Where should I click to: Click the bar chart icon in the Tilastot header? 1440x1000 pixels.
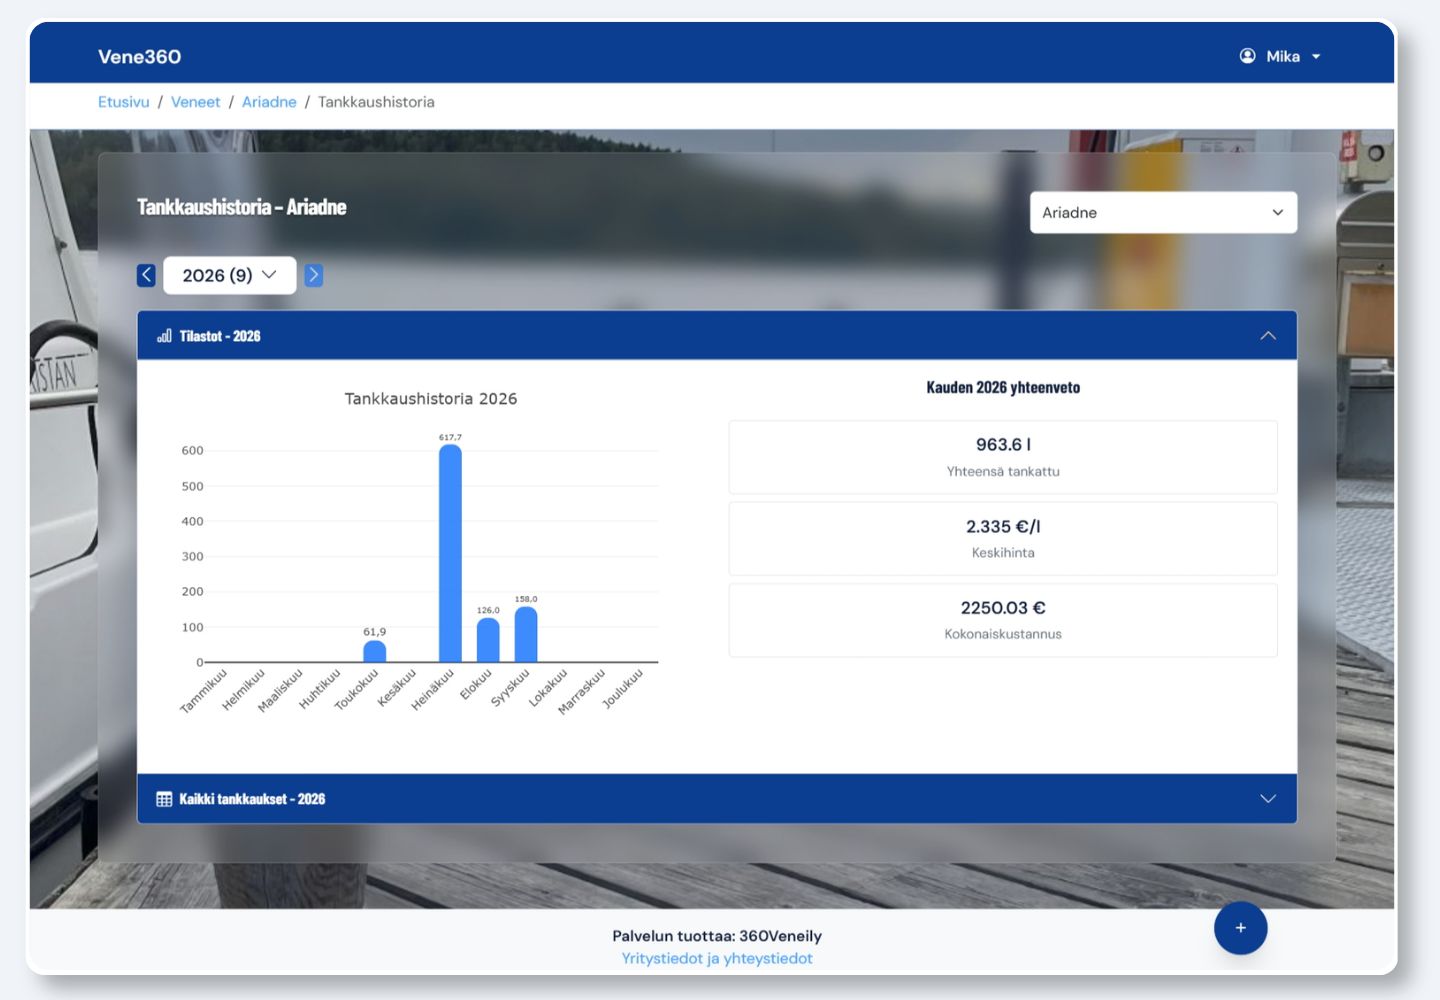tap(164, 336)
